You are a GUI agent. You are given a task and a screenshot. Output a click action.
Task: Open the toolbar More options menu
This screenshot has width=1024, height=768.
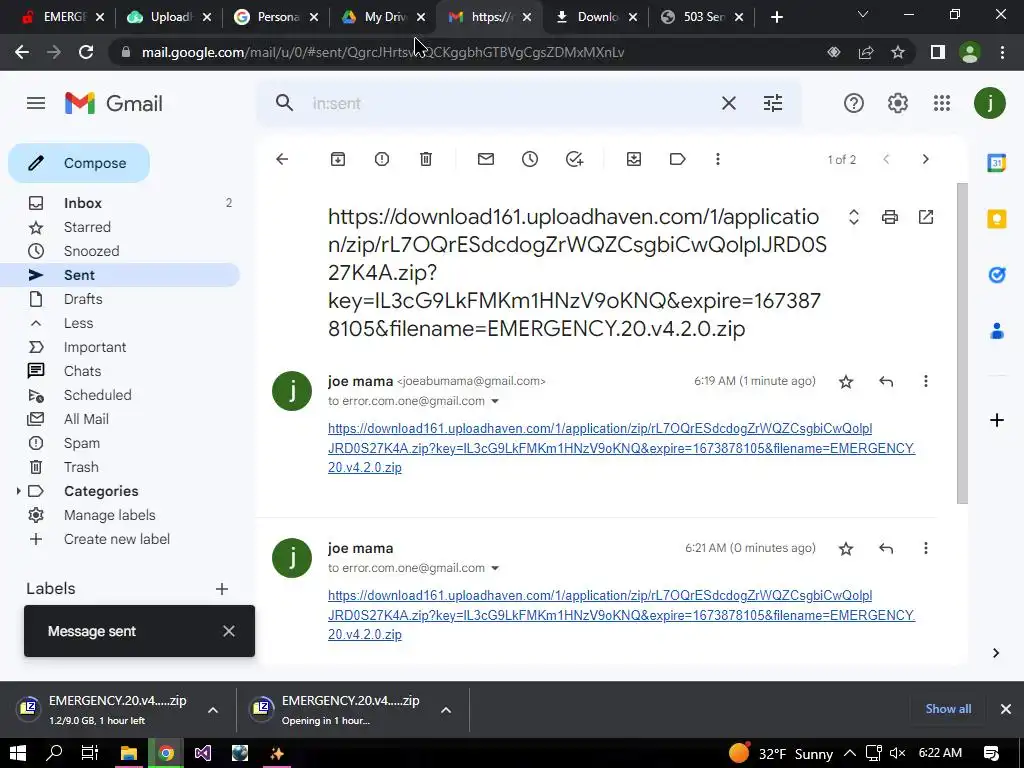coord(718,159)
